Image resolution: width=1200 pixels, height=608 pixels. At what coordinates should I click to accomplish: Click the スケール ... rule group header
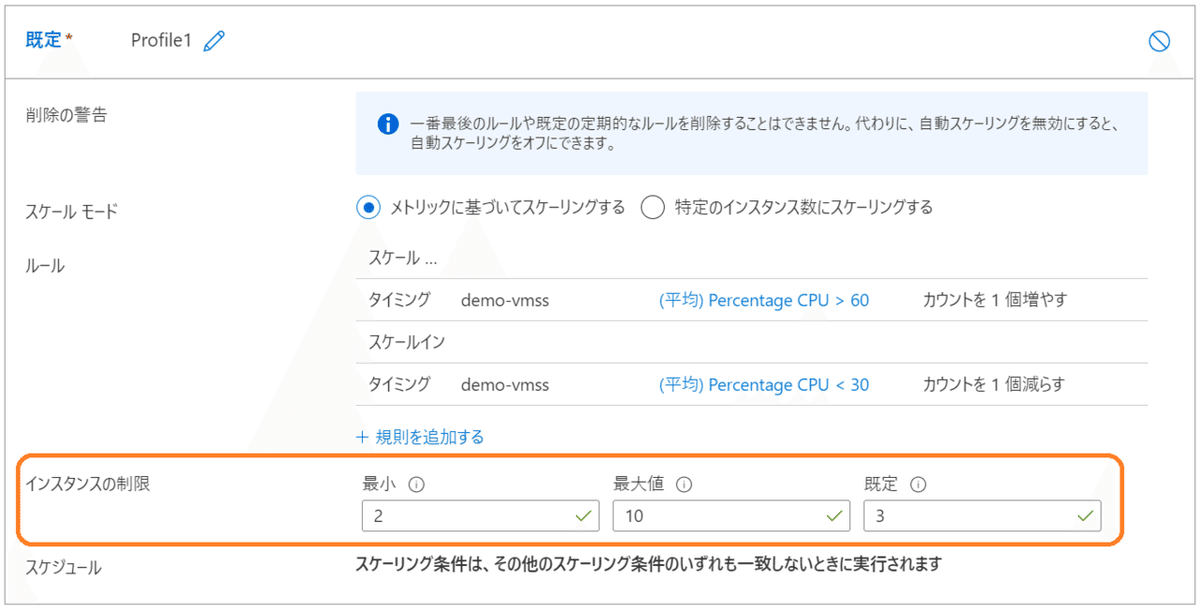click(403, 258)
